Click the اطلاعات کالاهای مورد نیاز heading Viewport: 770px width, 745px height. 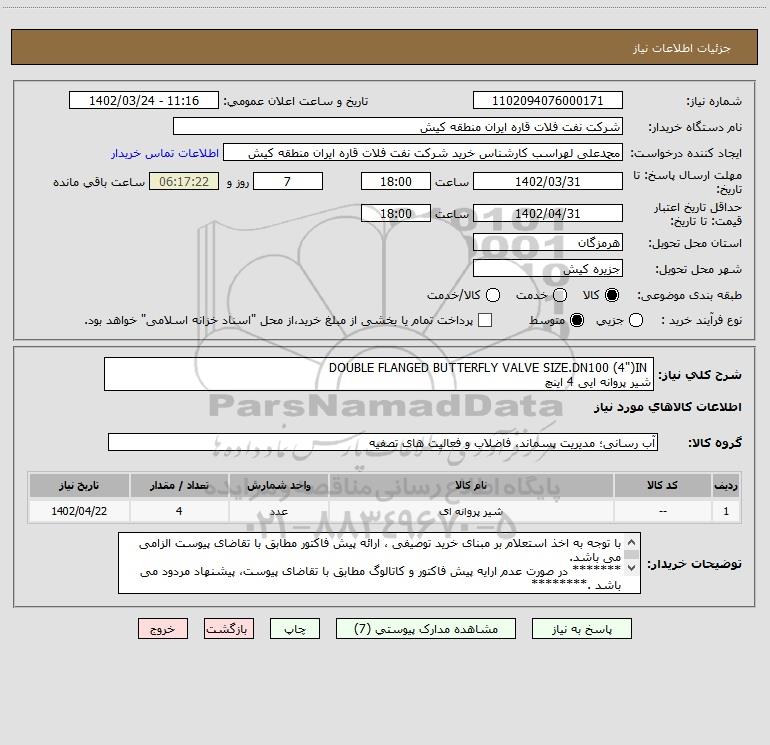pos(667,407)
